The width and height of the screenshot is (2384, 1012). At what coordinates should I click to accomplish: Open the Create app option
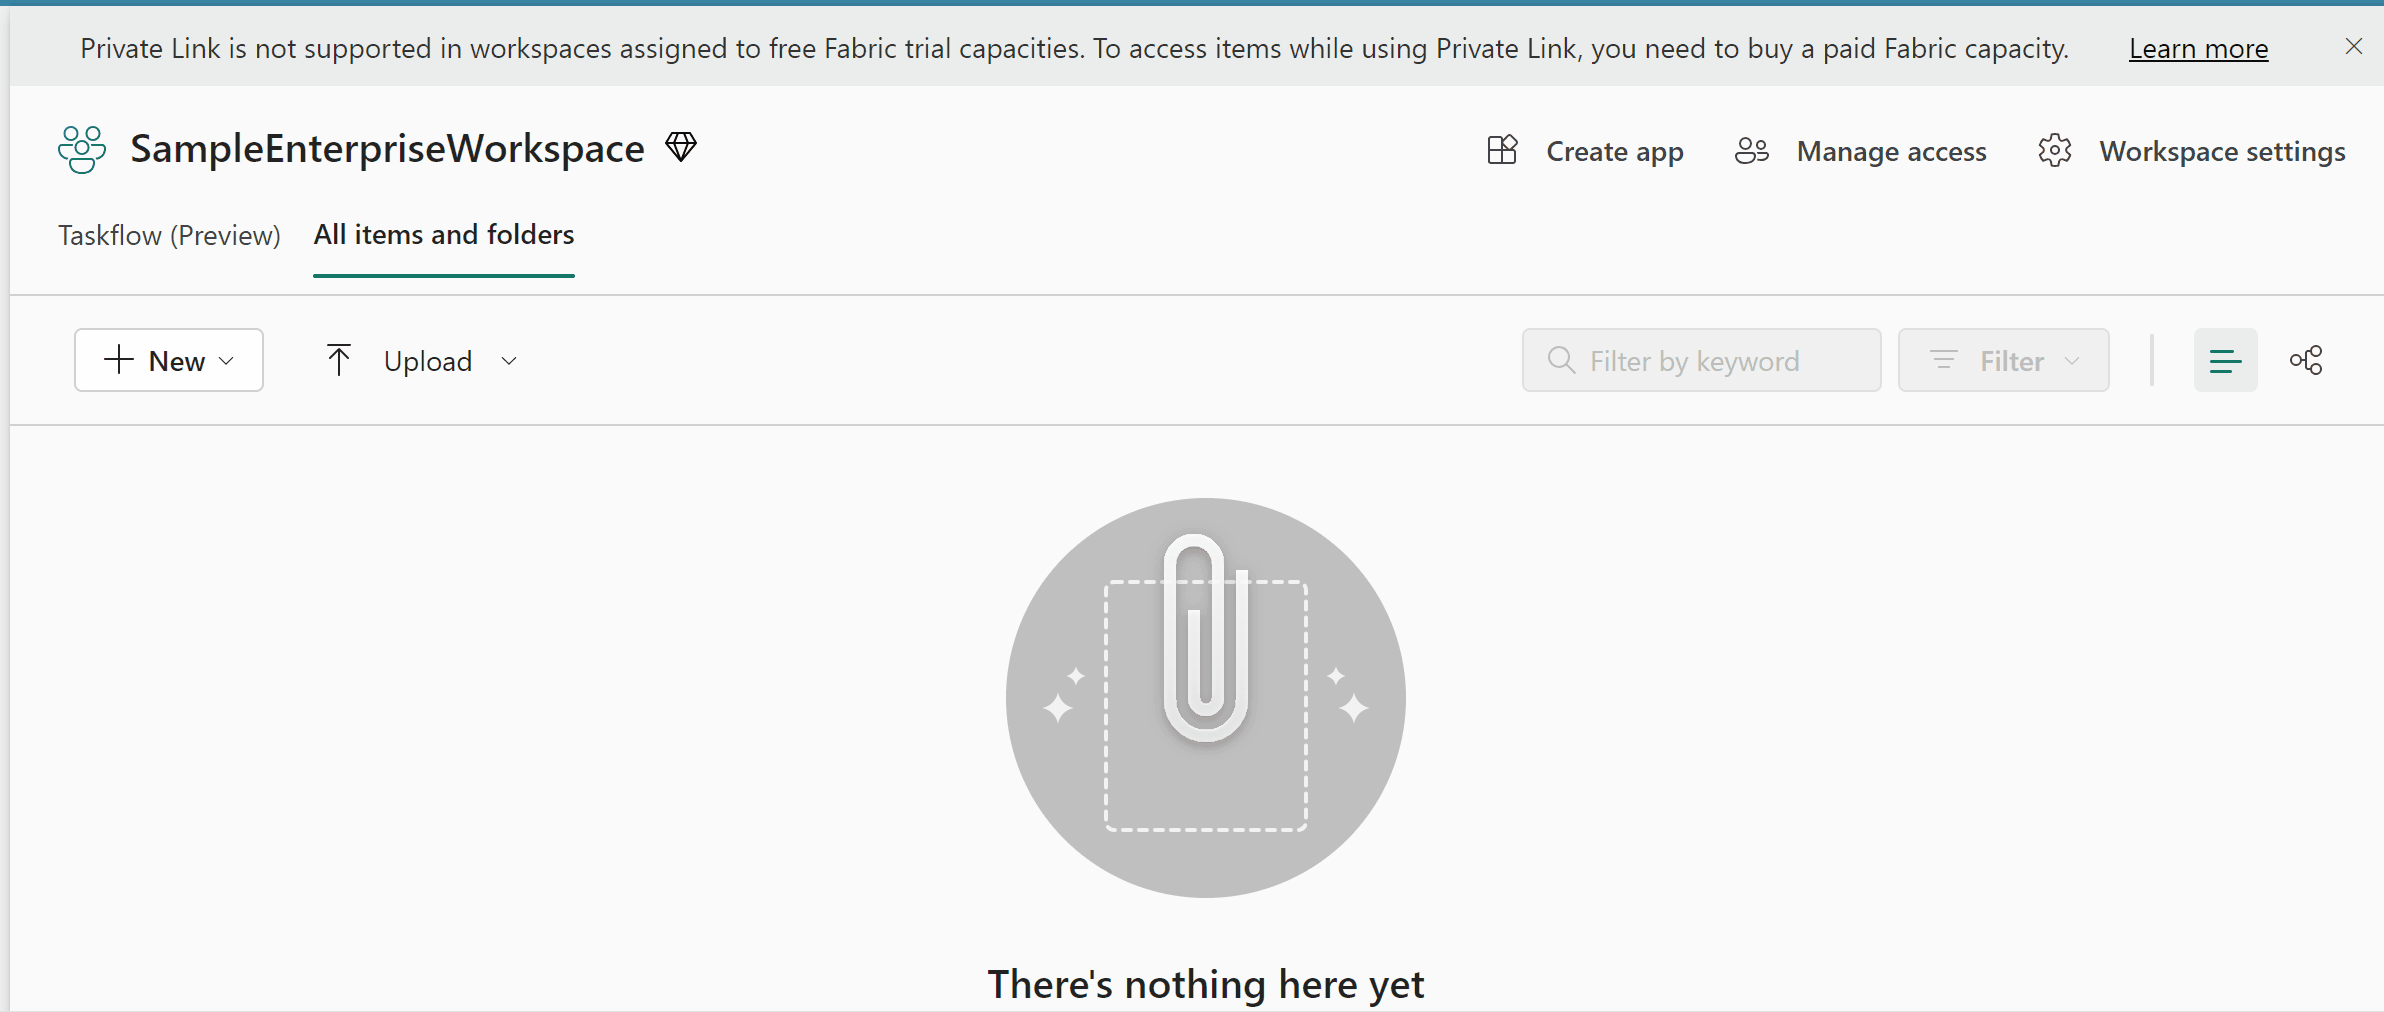1613,150
